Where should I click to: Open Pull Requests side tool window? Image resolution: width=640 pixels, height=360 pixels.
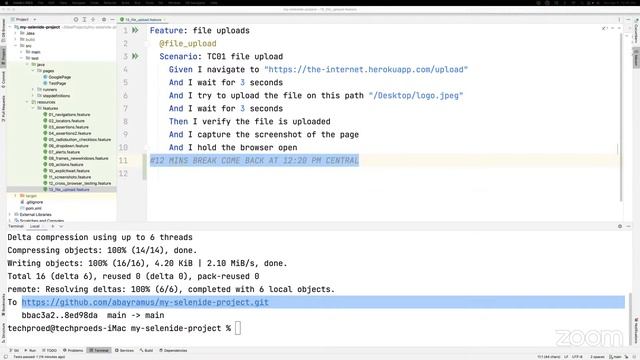pos(3,108)
